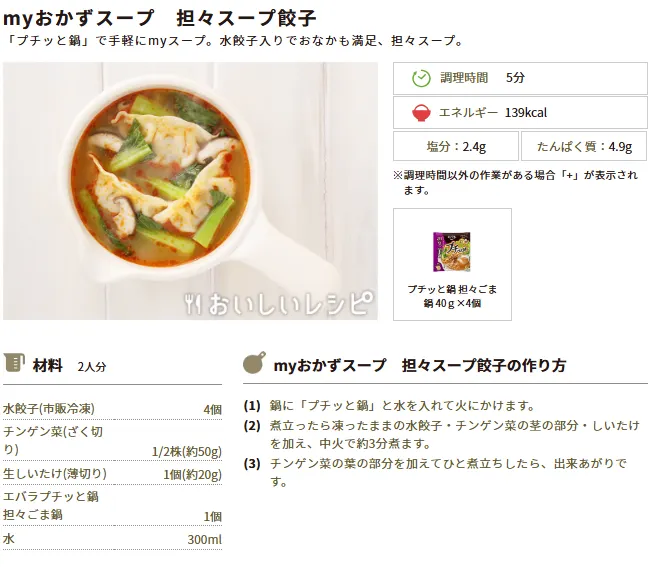
Task: Click the チンゲン菜 ingredient row
Action: [x=112, y=441]
